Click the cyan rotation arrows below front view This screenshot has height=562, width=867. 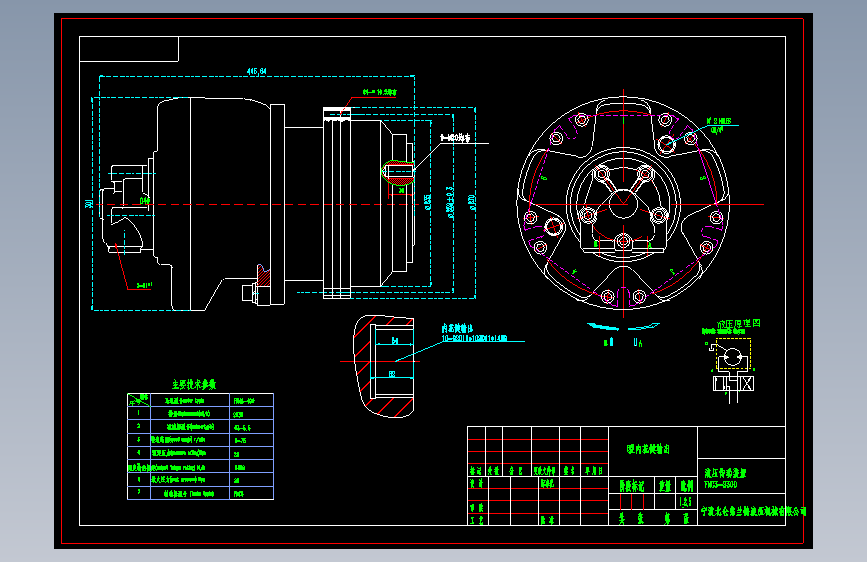623,326
